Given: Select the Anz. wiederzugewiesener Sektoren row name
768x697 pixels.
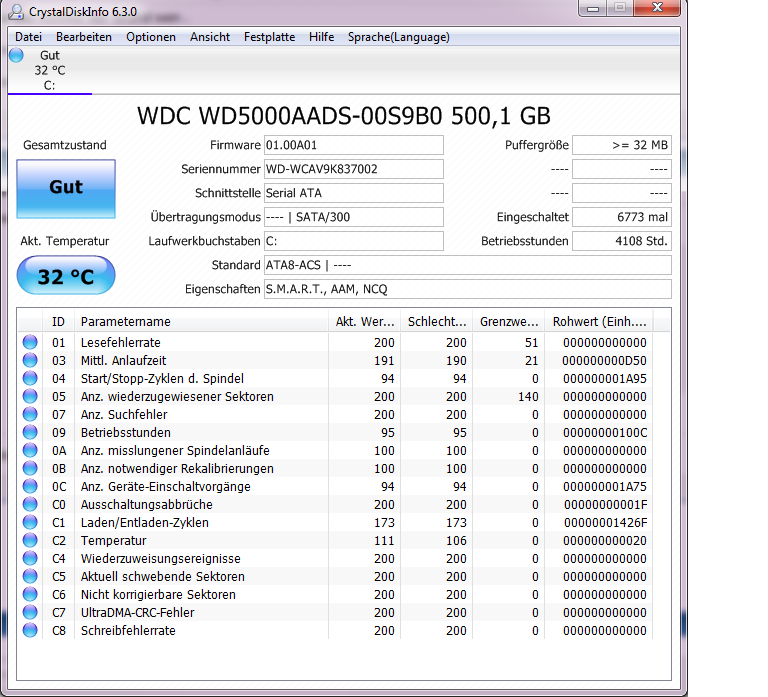Looking at the screenshot, I should (x=177, y=396).
